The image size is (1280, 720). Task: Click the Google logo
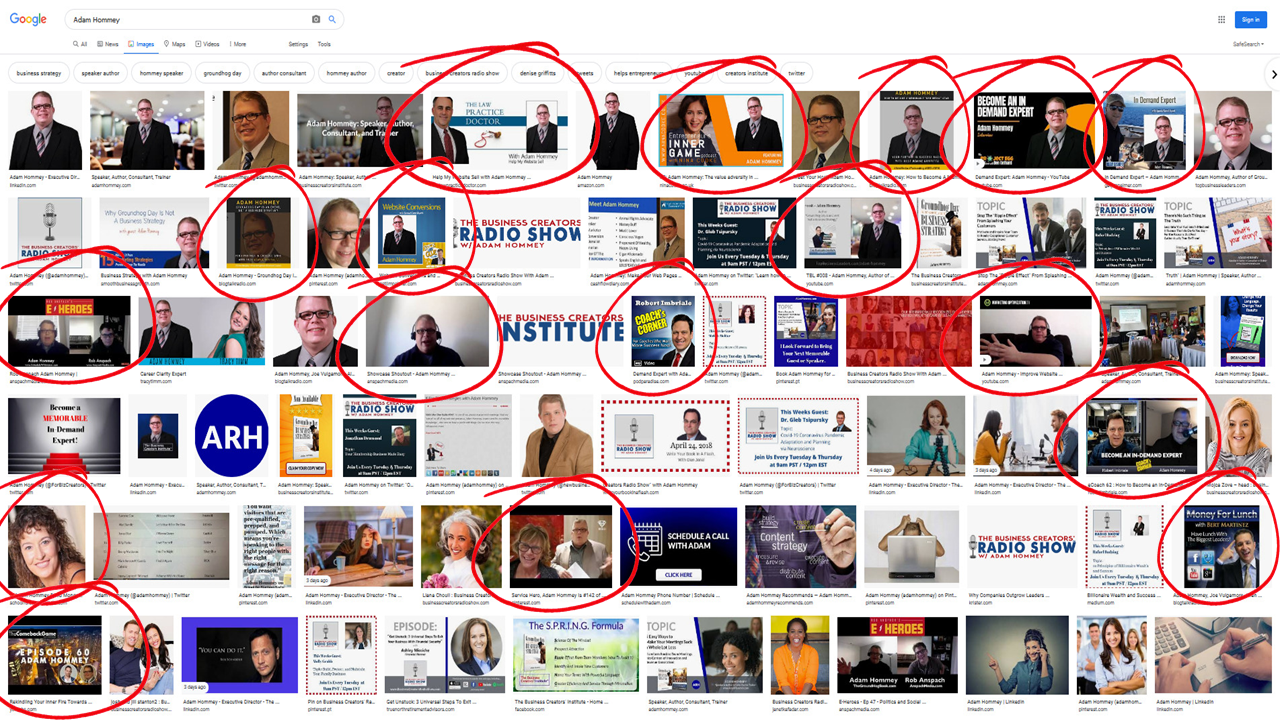click(x=28, y=19)
